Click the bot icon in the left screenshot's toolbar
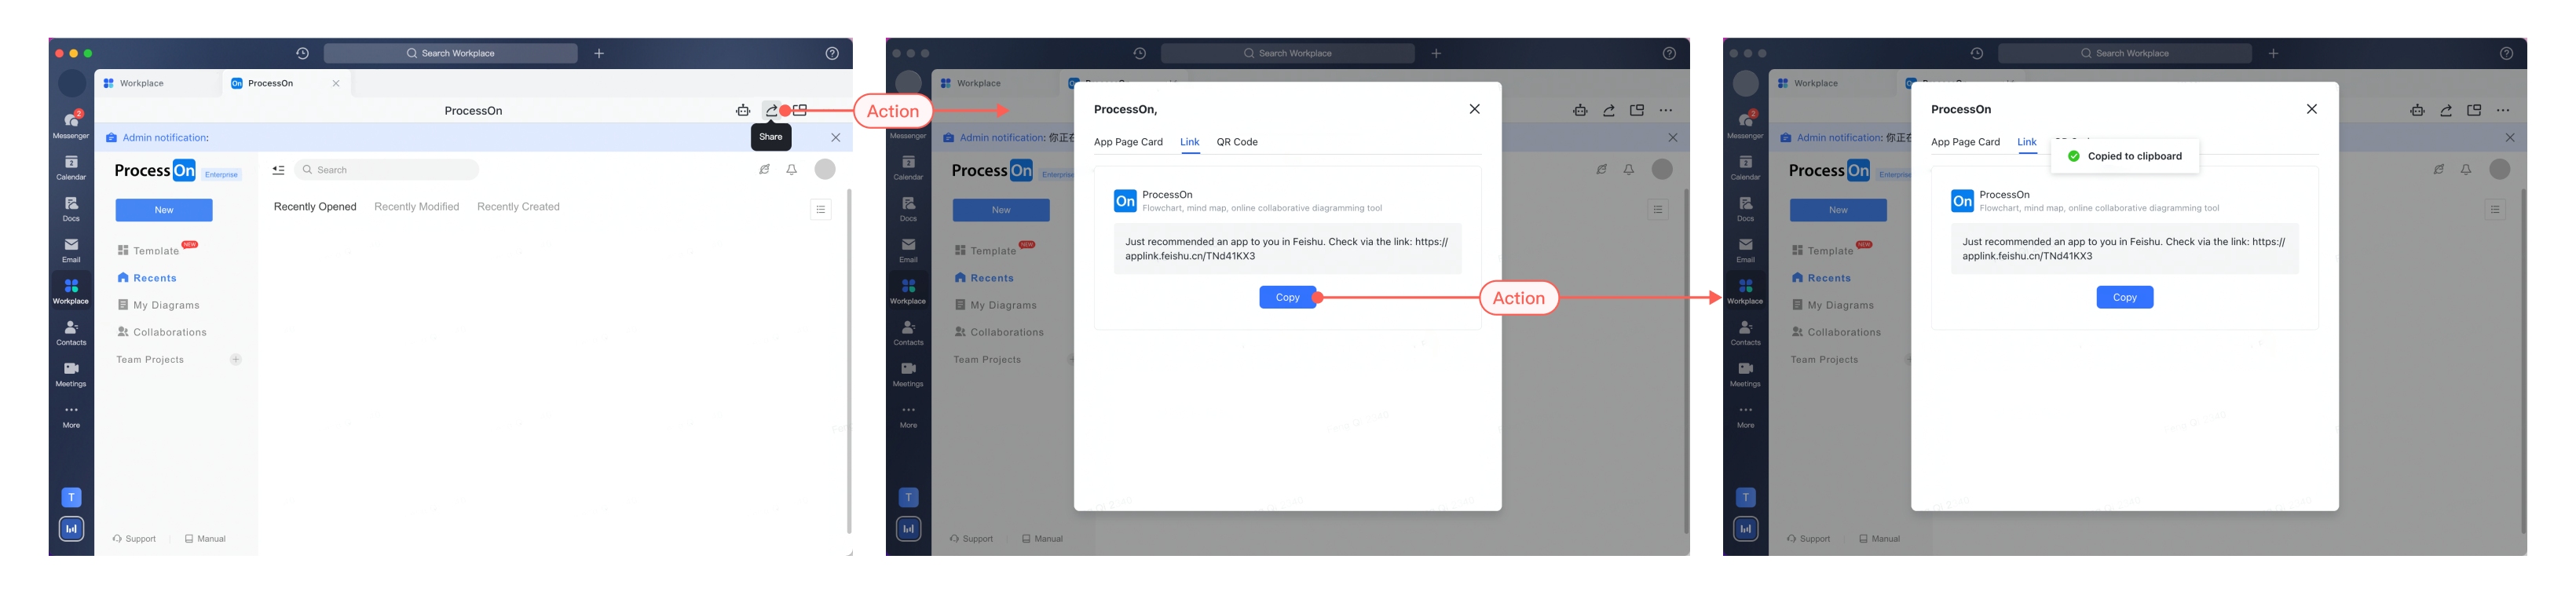 pos(743,111)
